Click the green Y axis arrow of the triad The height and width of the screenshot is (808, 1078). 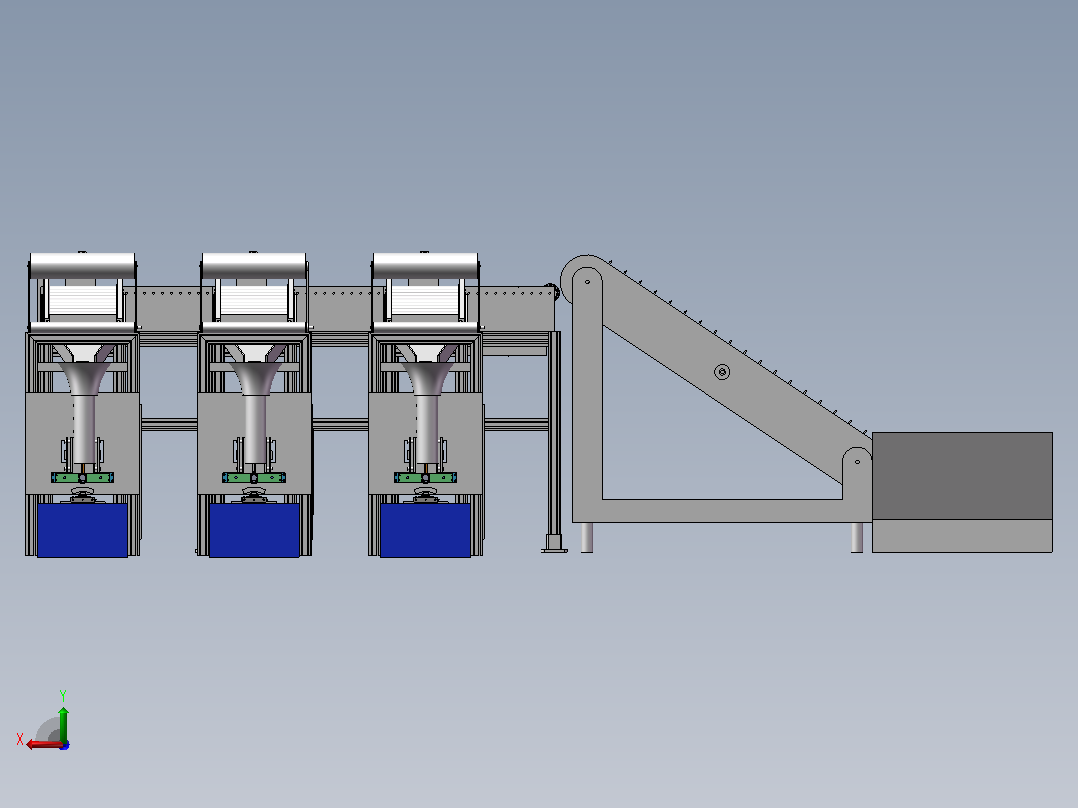pos(63,724)
